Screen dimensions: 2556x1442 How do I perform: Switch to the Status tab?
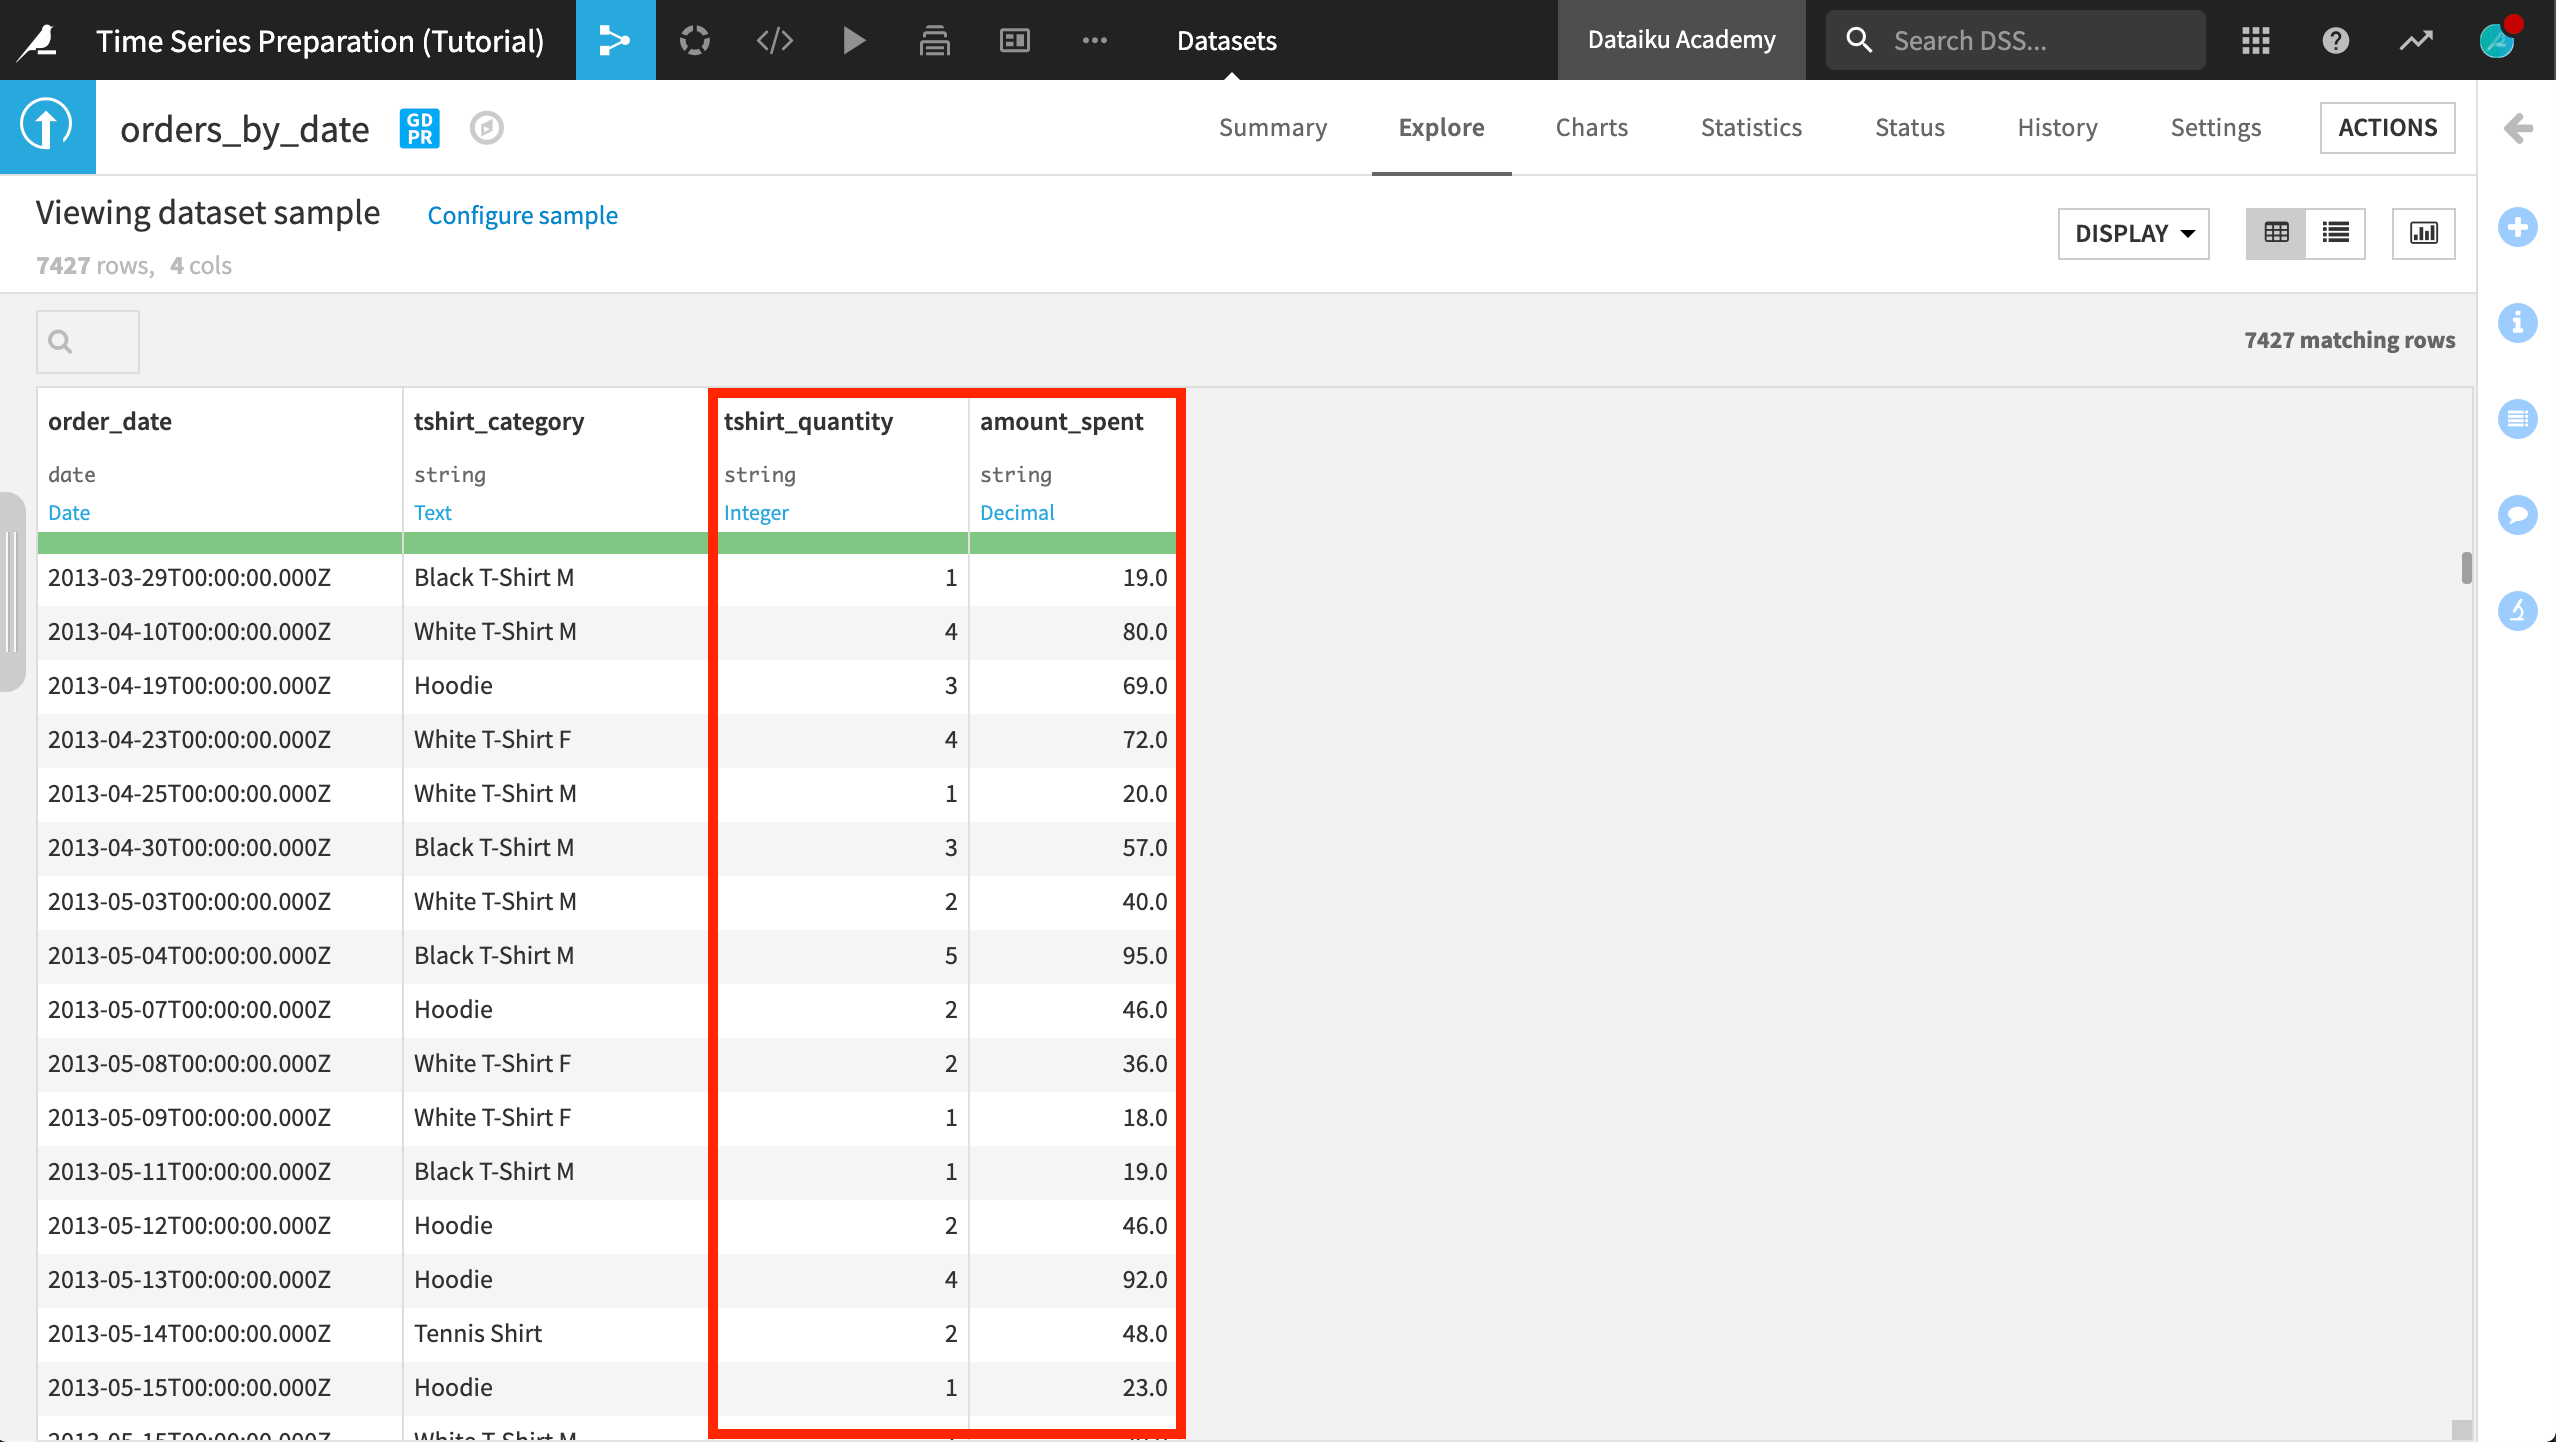1909,127
